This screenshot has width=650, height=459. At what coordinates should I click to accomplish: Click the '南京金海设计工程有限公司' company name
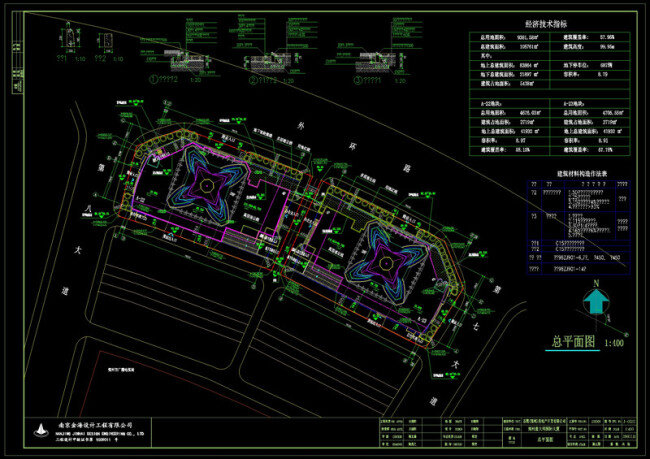[x=95, y=425]
